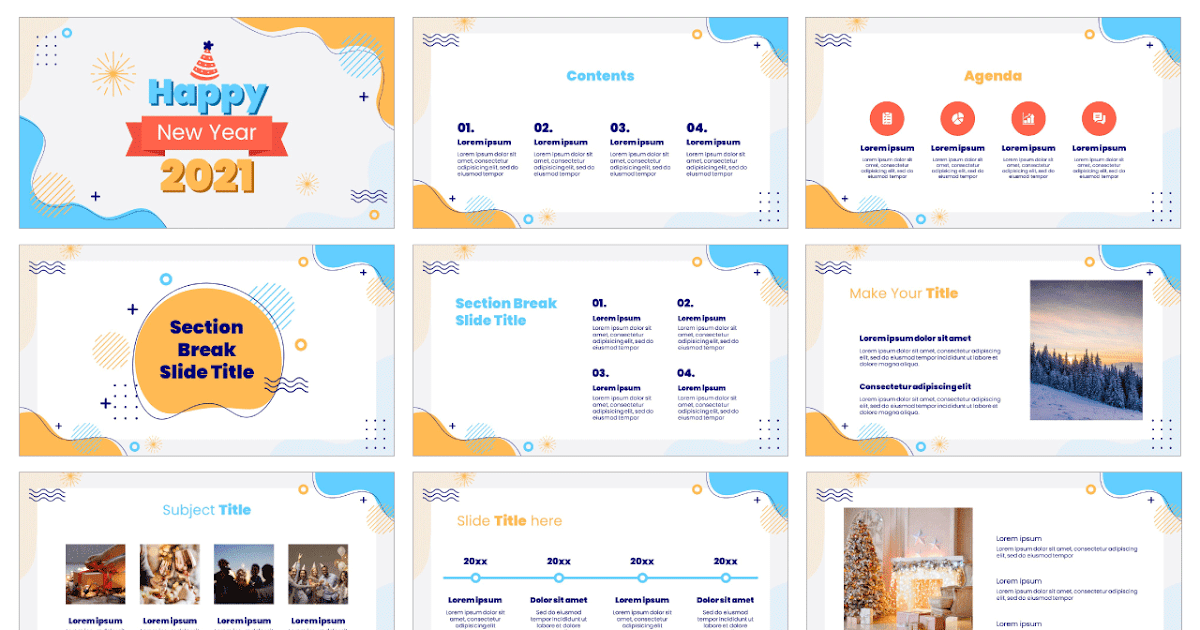
Task: Click 02. on the blue Section Break slide
Action: click(x=685, y=303)
